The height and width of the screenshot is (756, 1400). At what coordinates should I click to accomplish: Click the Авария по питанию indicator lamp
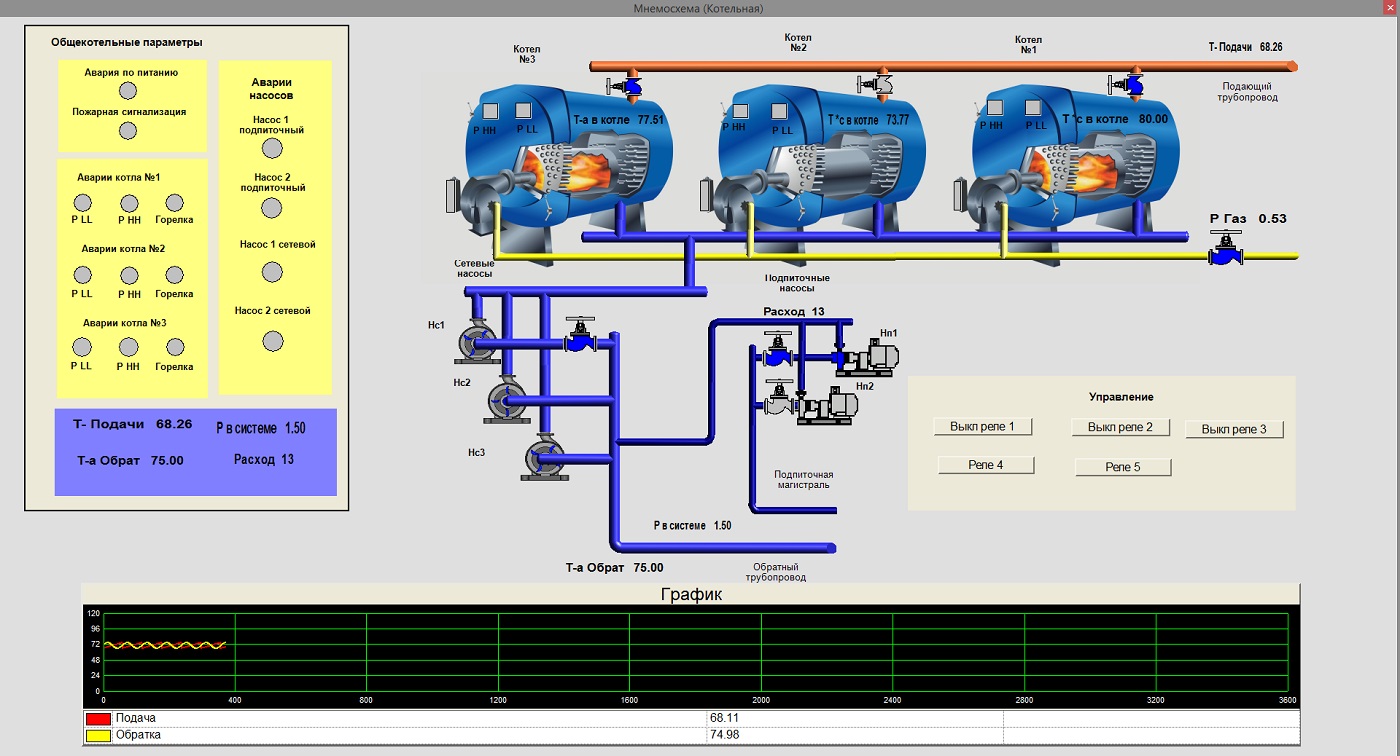tap(127, 90)
